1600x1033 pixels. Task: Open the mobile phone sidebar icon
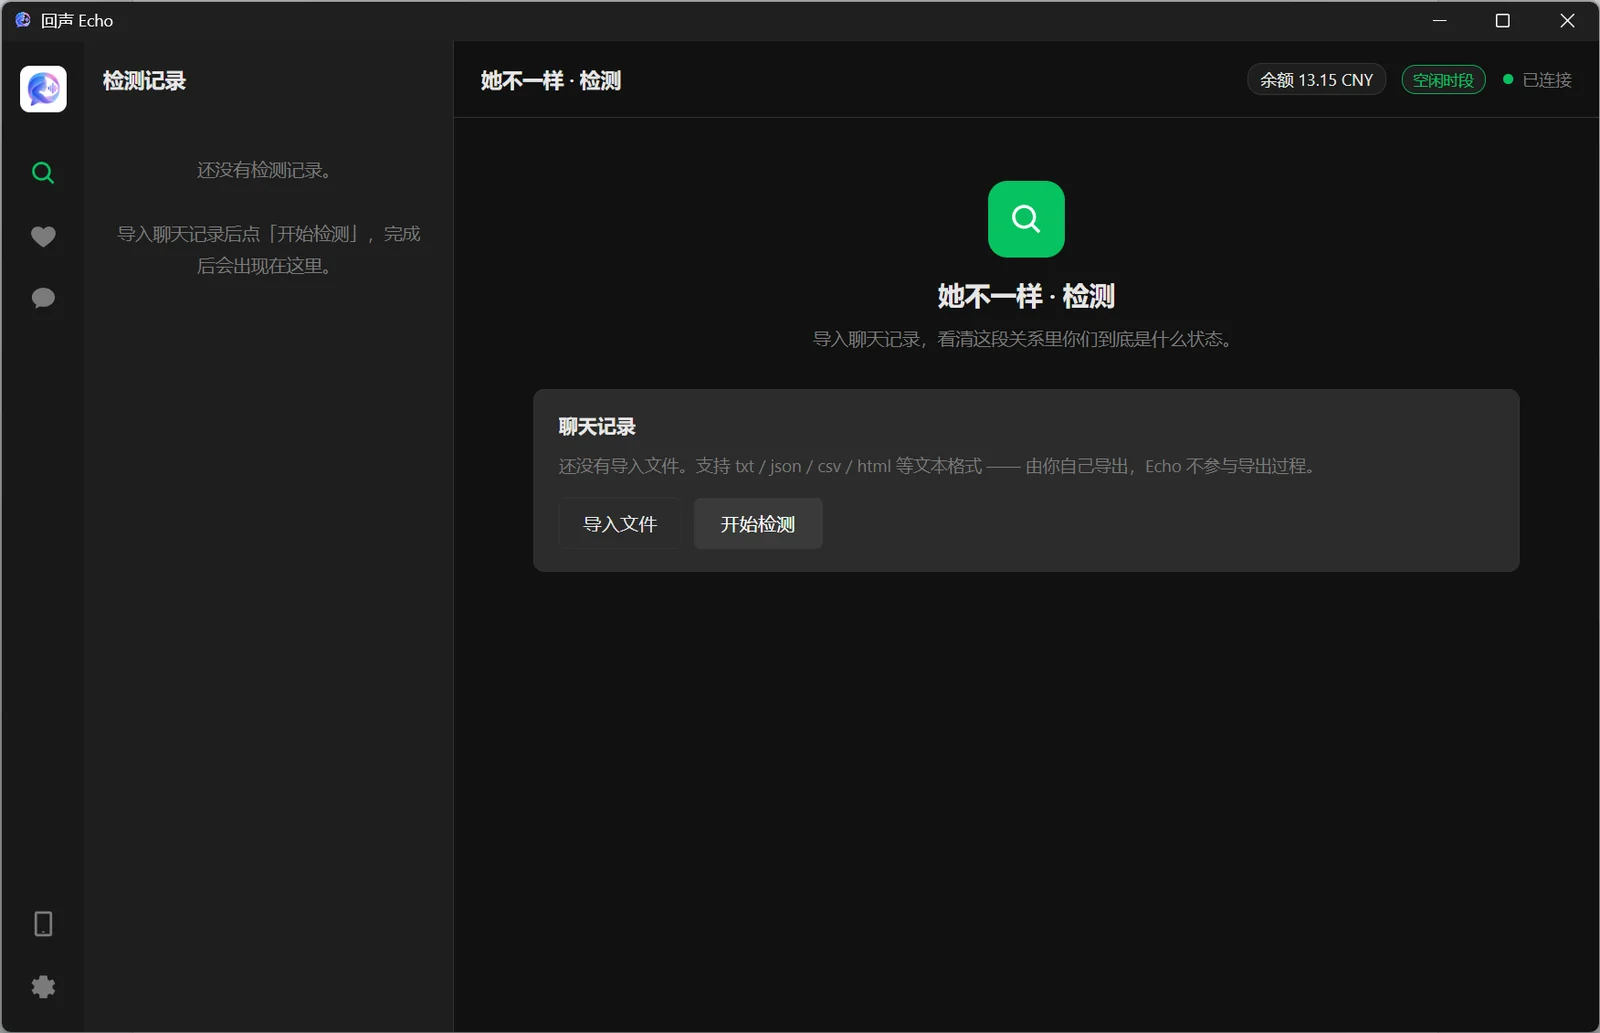tap(43, 923)
